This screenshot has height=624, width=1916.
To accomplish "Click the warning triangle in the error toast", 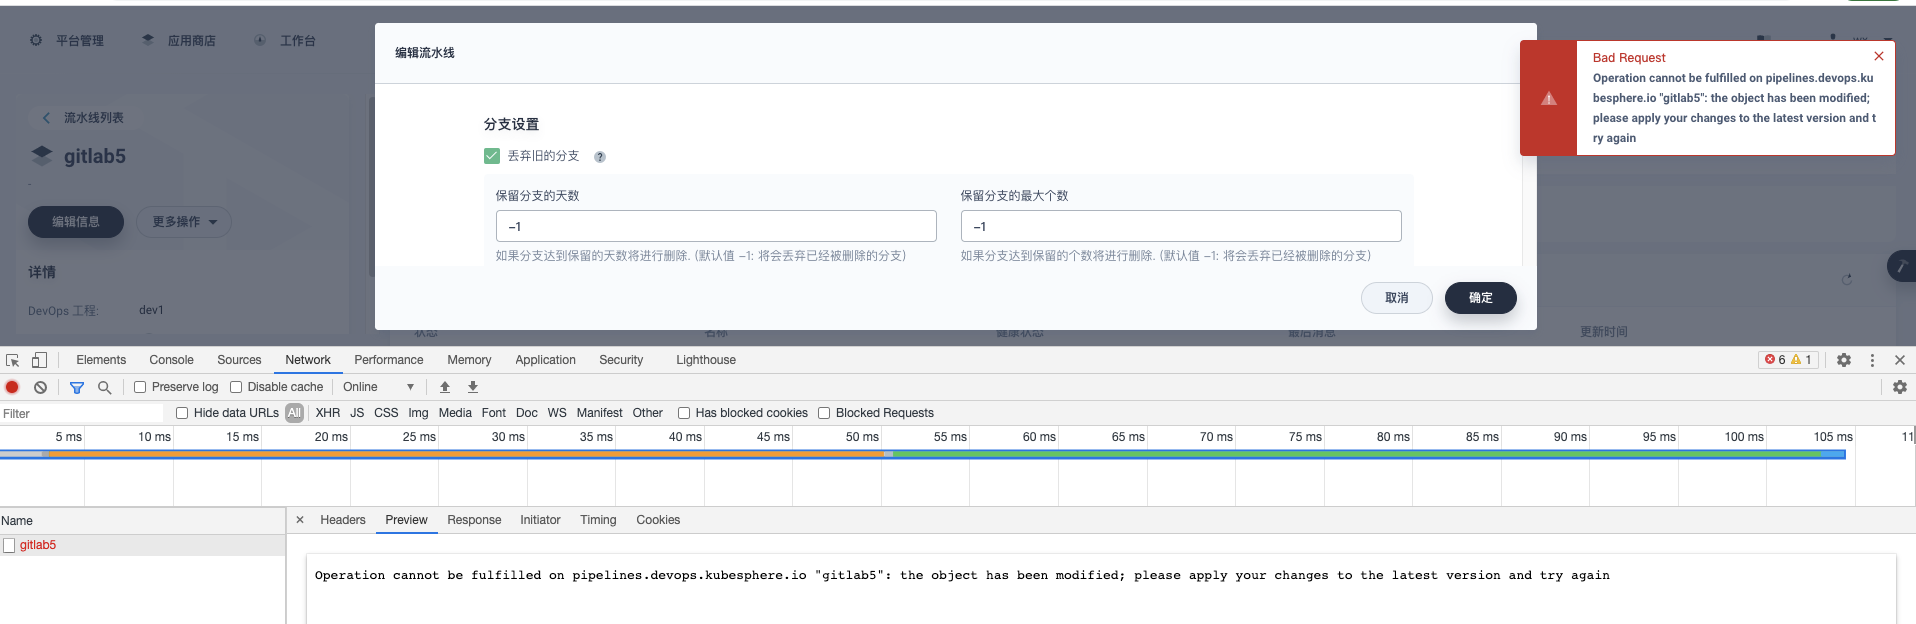I will click(x=1549, y=98).
